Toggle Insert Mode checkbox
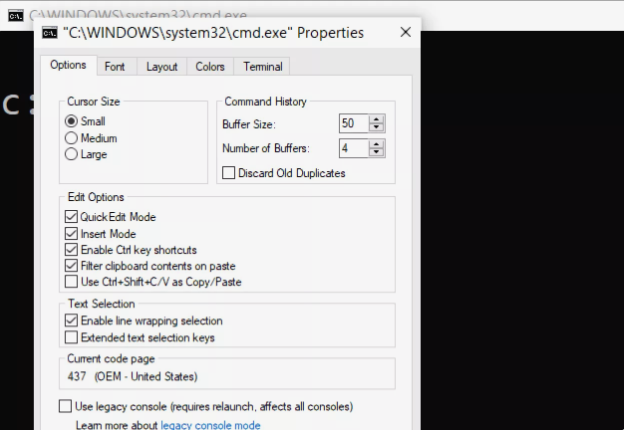The image size is (624, 431). [71, 234]
